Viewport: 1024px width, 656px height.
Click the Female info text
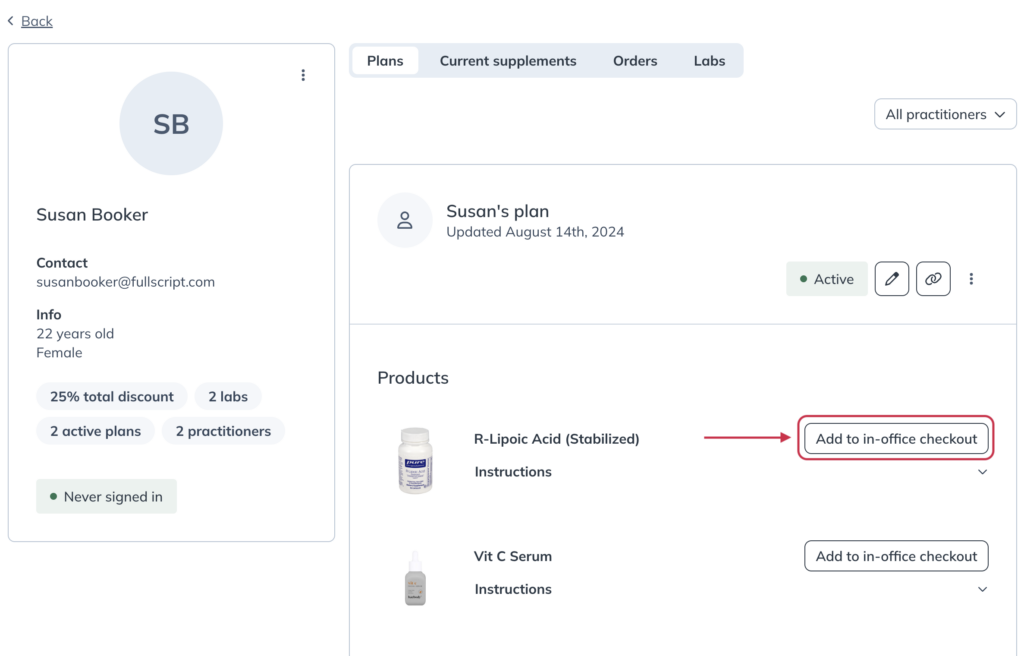click(59, 353)
